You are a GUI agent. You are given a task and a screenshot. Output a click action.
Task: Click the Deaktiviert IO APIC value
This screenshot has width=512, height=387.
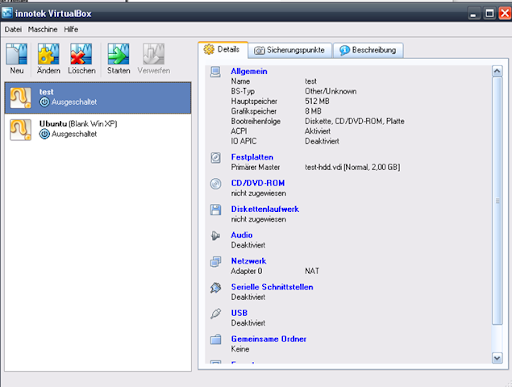pyautogui.click(x=322, y=141)
